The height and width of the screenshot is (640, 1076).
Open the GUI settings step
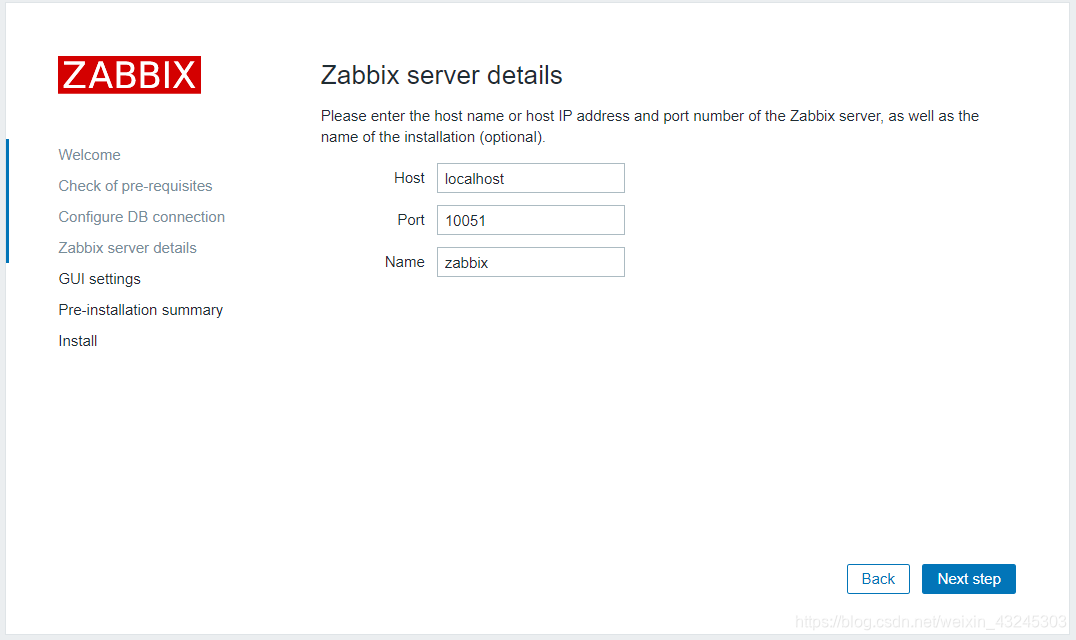[x=99, y=279]
